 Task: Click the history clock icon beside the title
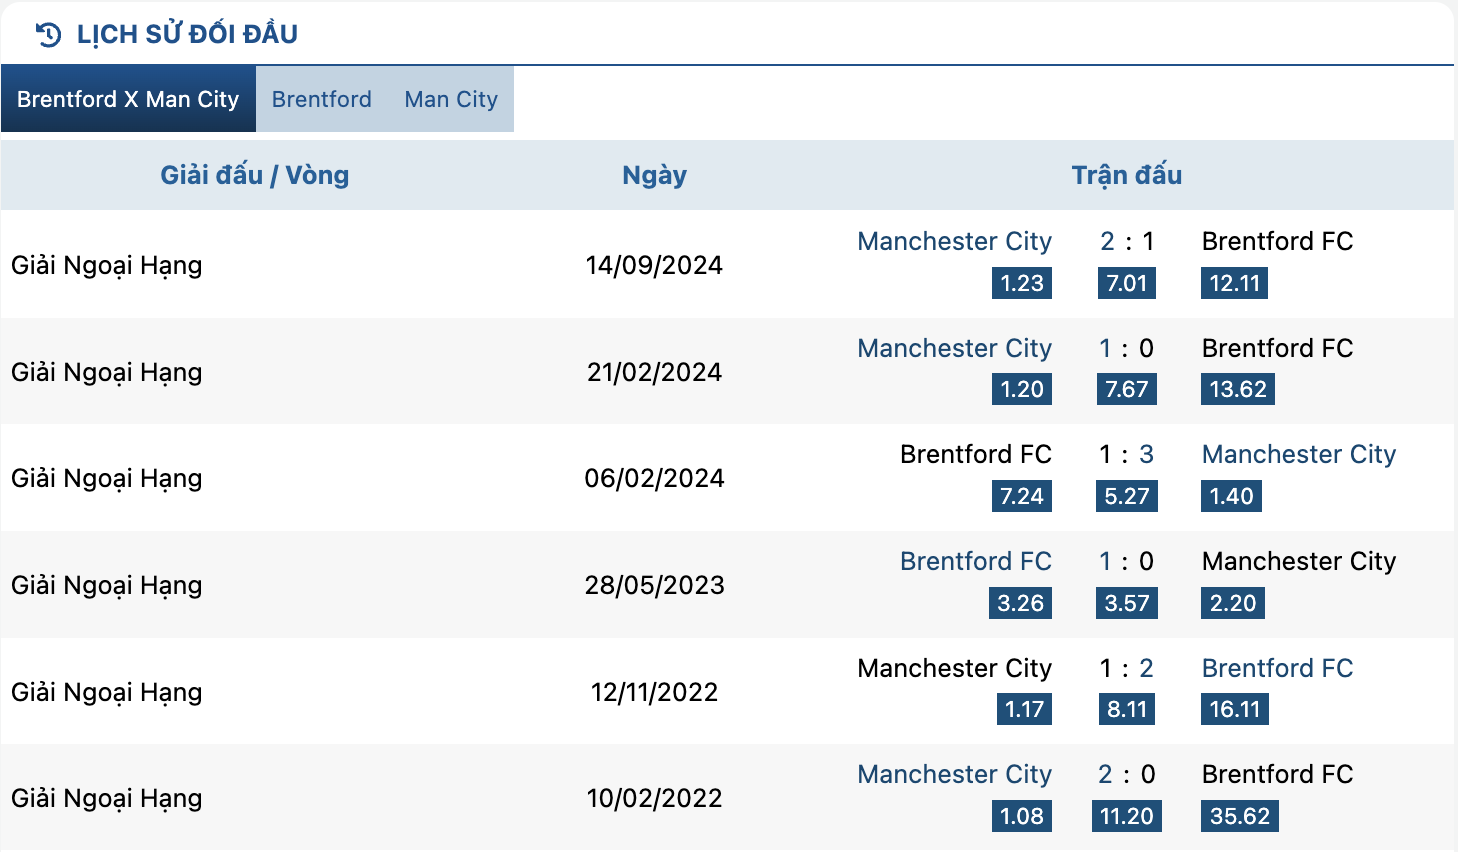point(48,35)
